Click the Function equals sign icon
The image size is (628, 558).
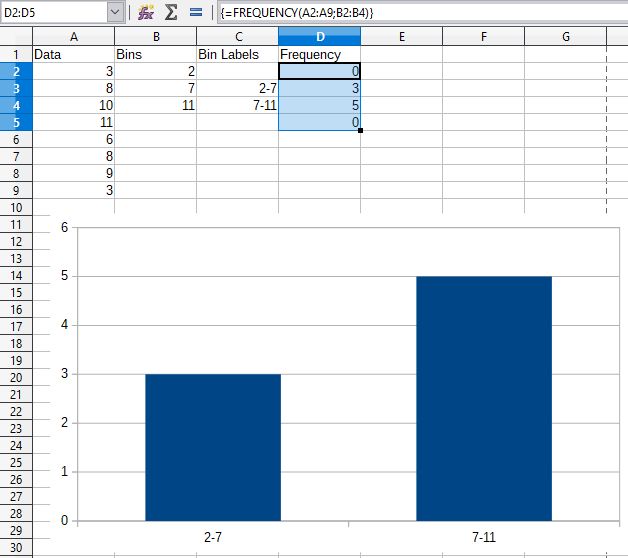tap(196, 12)
